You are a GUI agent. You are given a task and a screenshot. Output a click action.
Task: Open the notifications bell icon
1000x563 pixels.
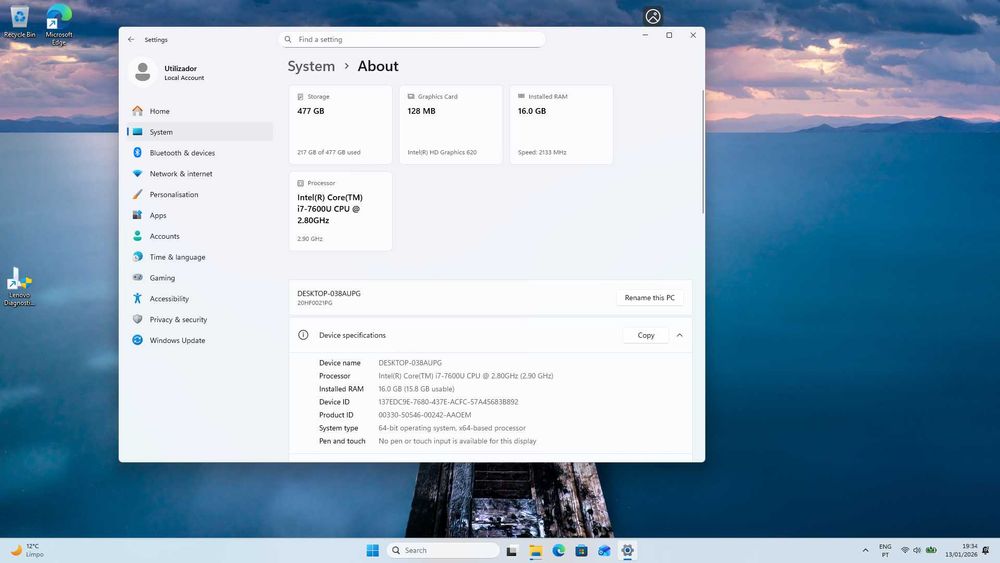pyautogui.click(x=986, y=550)
